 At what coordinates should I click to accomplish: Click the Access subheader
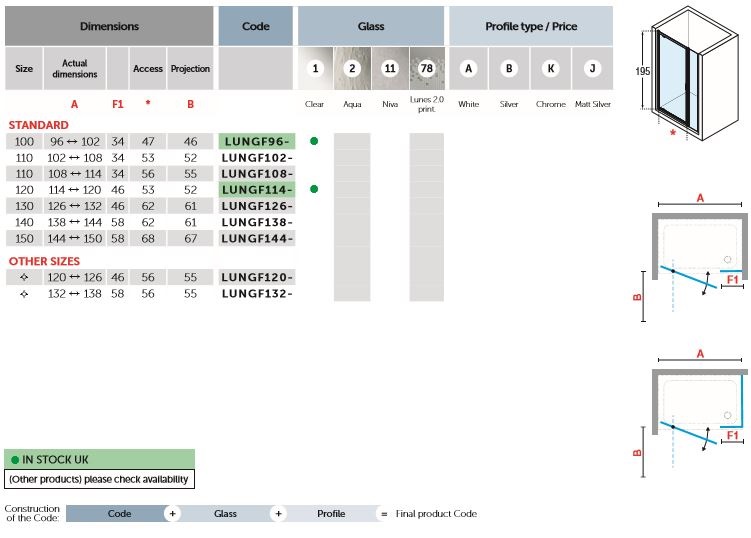[148, 69]
